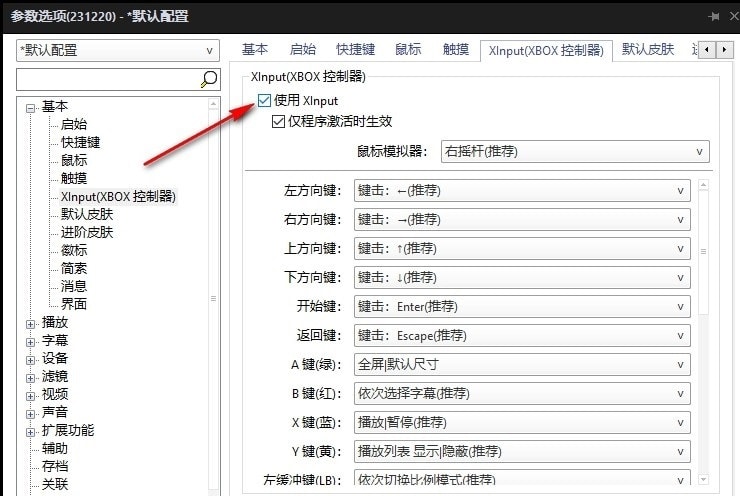Open the 左方向键 action dropdown
The height and width of the screenshot is (496, 740).
522,191
